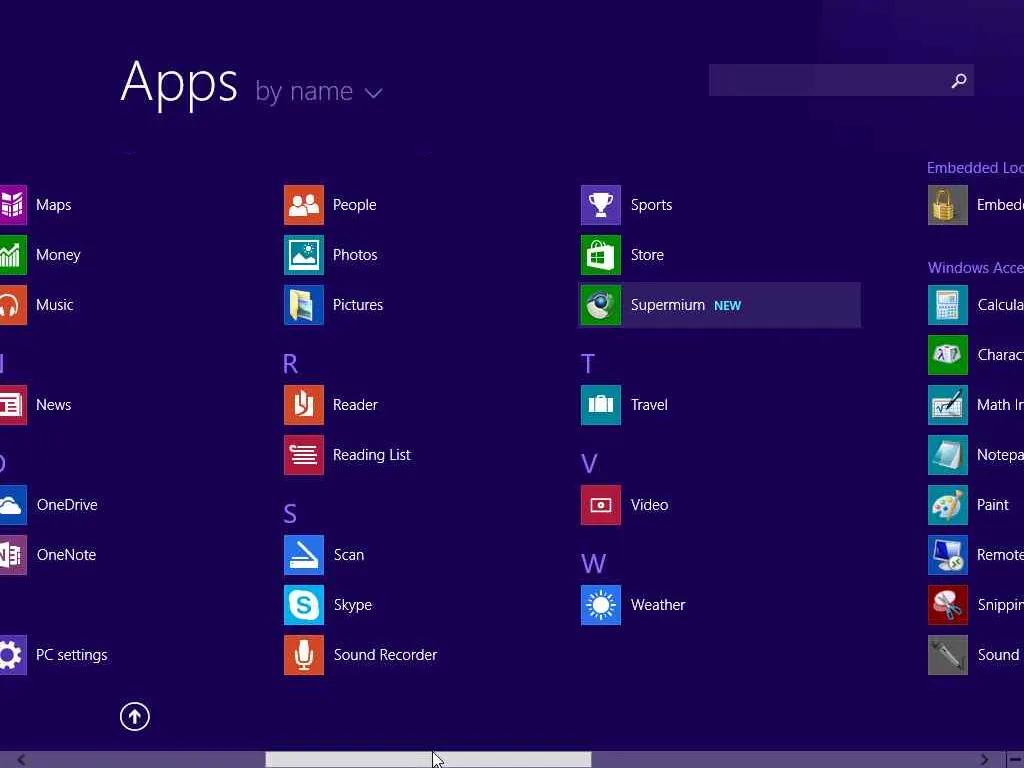Launch the Travel suitcase icon
The image size is (1024, 768).
pos(601,405)
